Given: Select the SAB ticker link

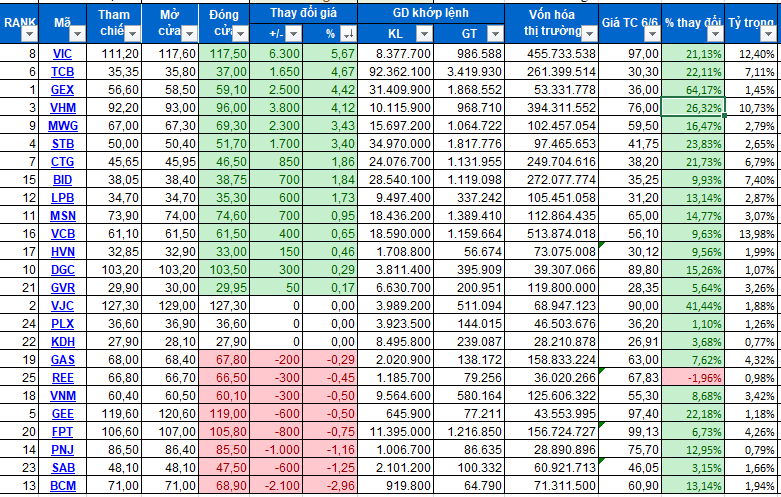Looking at the screenshot, I should coord(62,468).
